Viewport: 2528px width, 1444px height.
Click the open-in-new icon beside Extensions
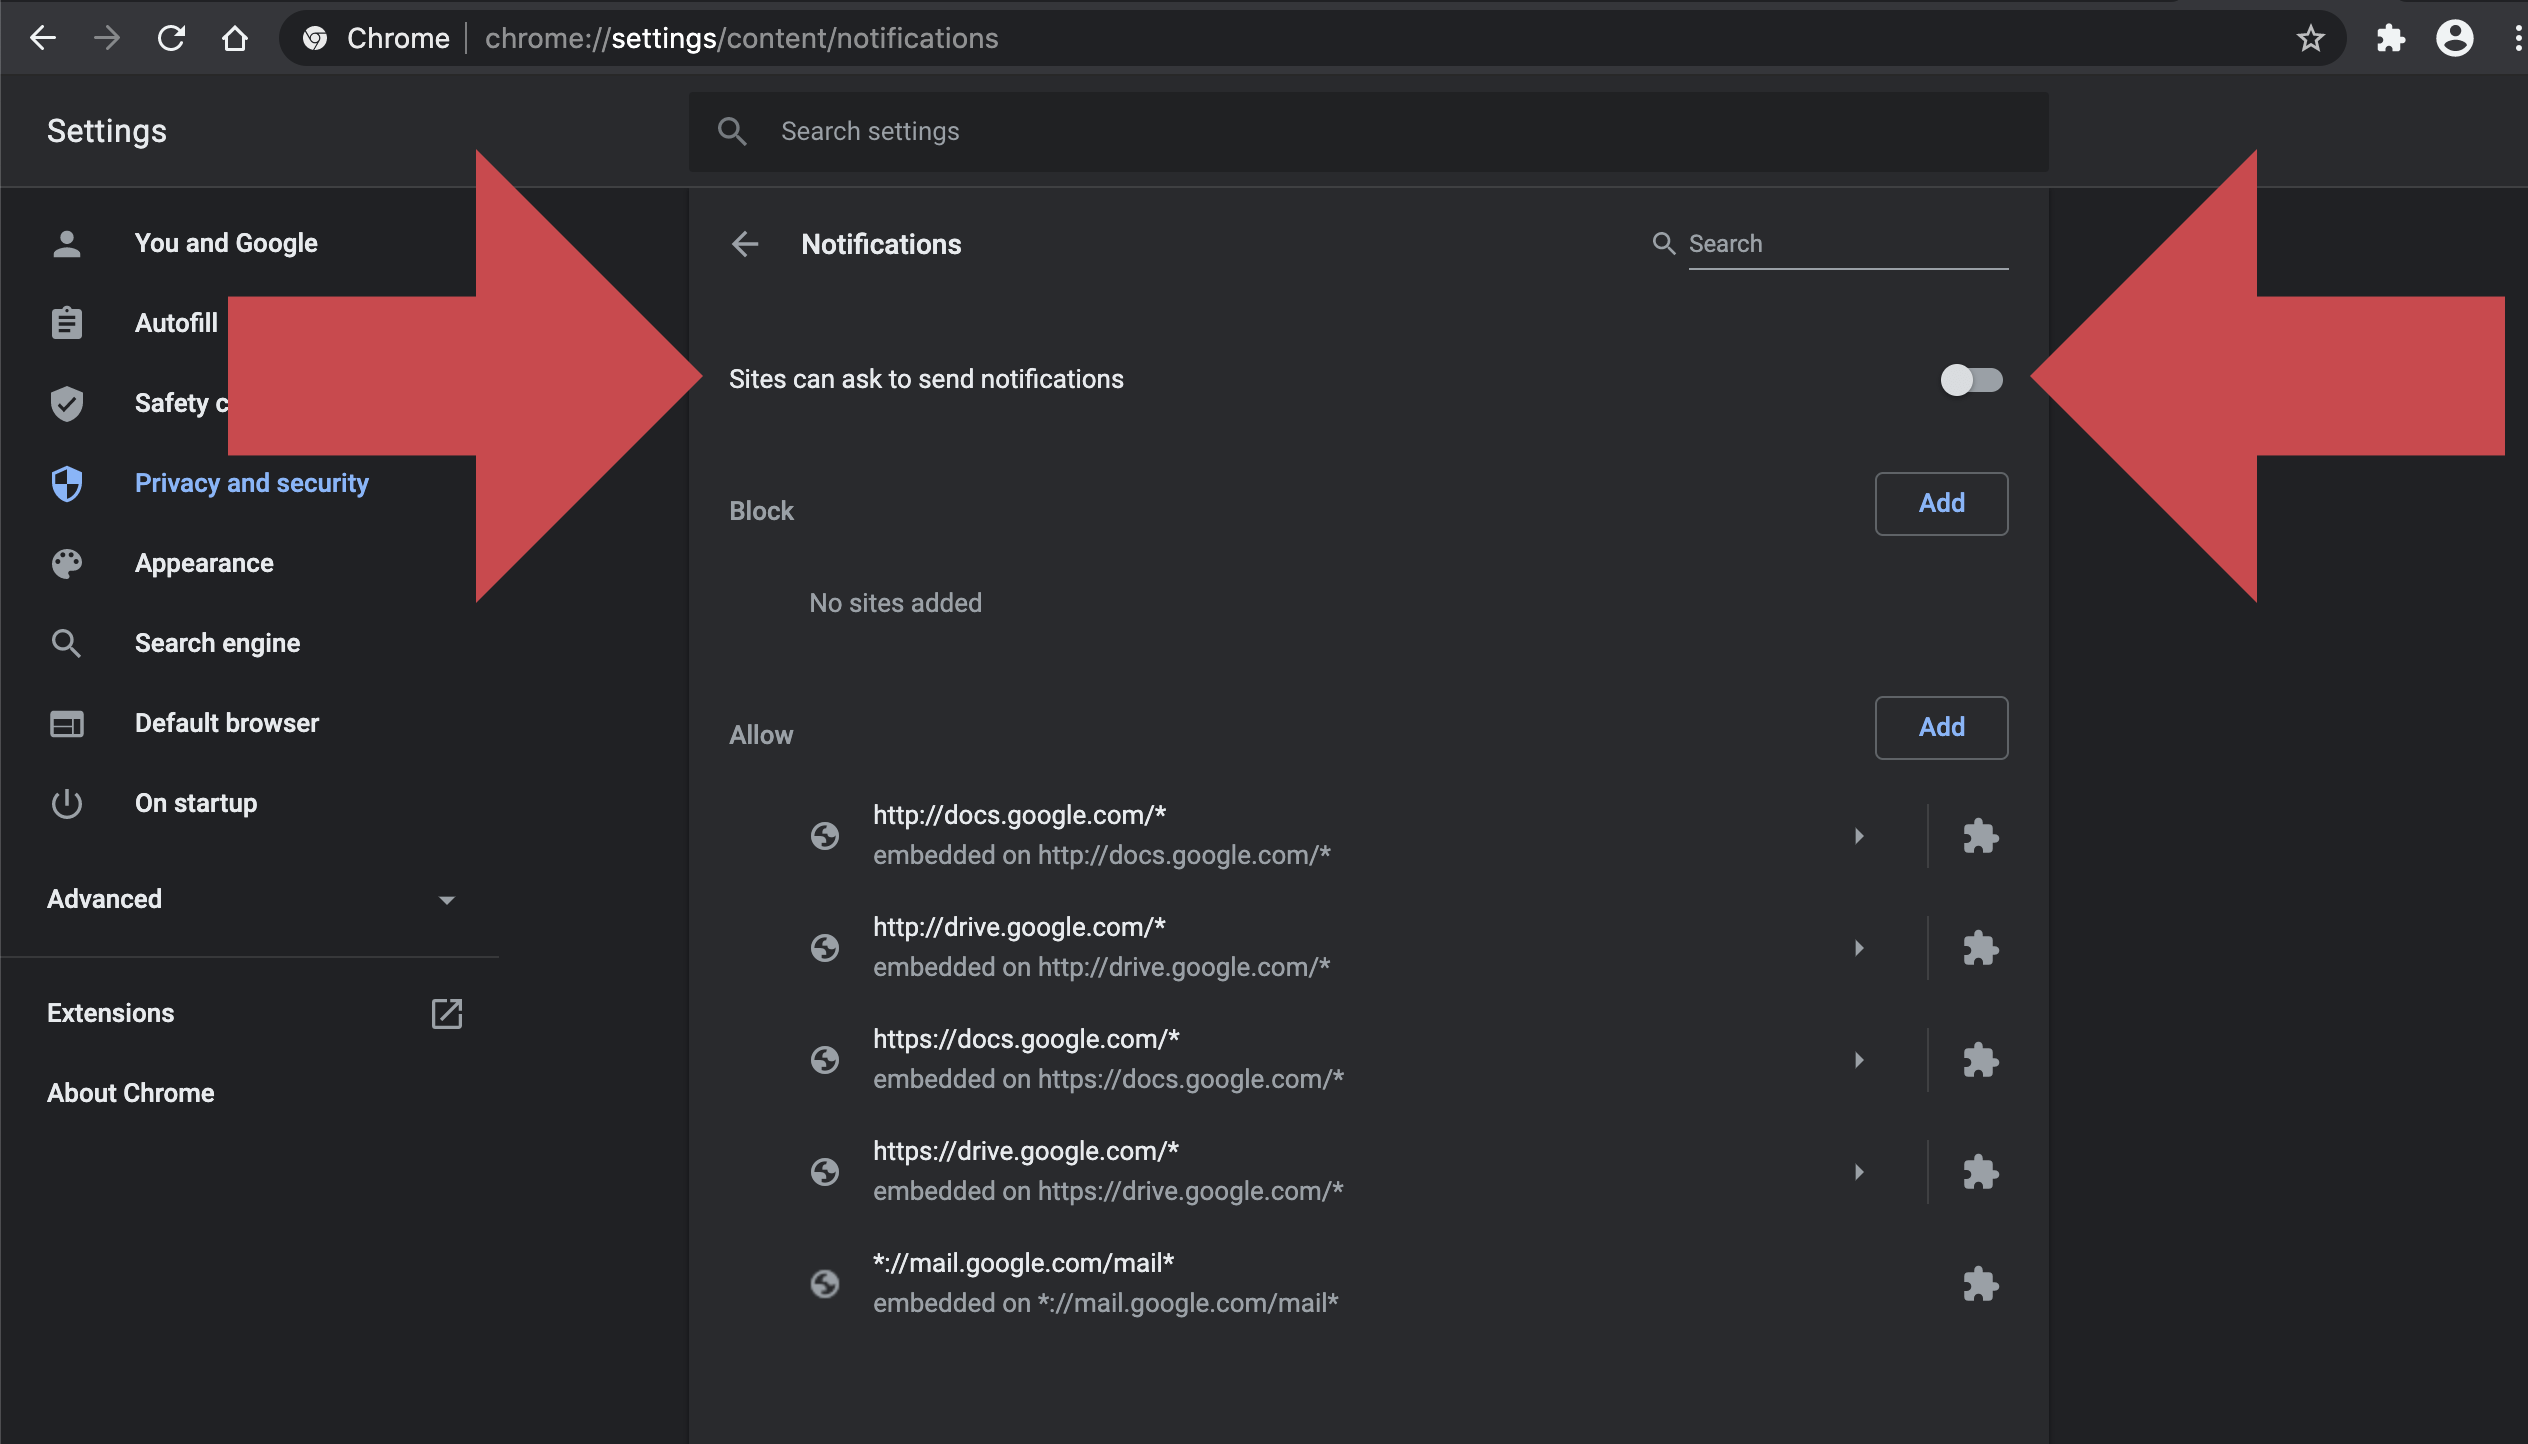pyautogui.click(x=446, y=1013)
